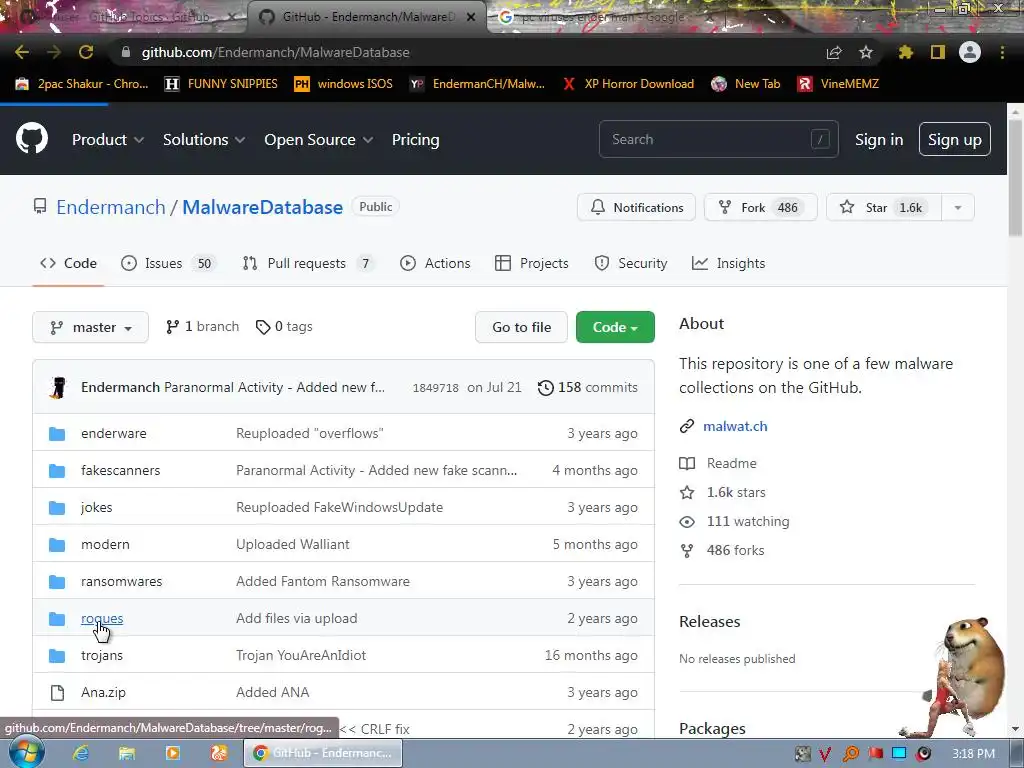This screenshot has height=768, width=1024.
Task: Switch to the Security tab
Action: (630, 263)
